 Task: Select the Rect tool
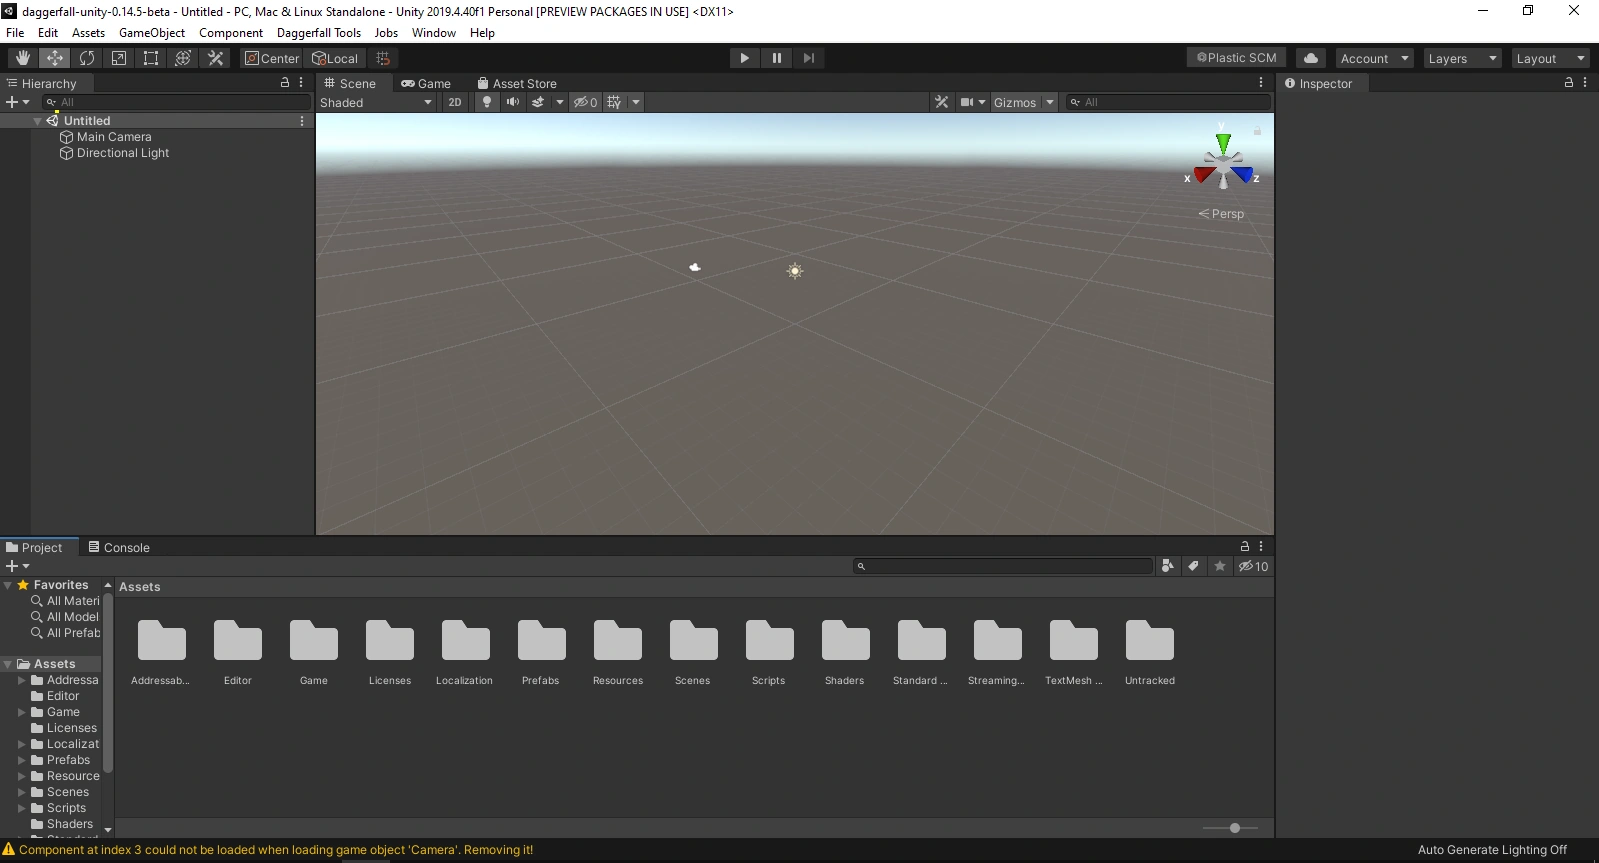[x=151, y=58]
